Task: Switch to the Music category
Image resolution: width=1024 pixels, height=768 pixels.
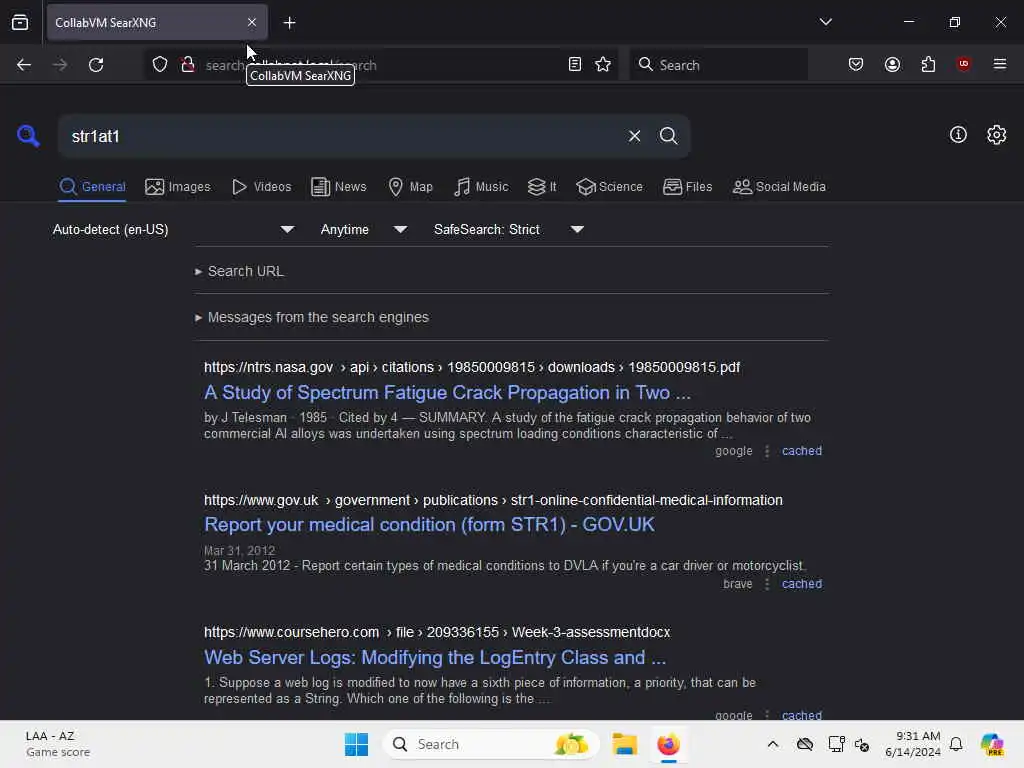Action: pos(481,187)
